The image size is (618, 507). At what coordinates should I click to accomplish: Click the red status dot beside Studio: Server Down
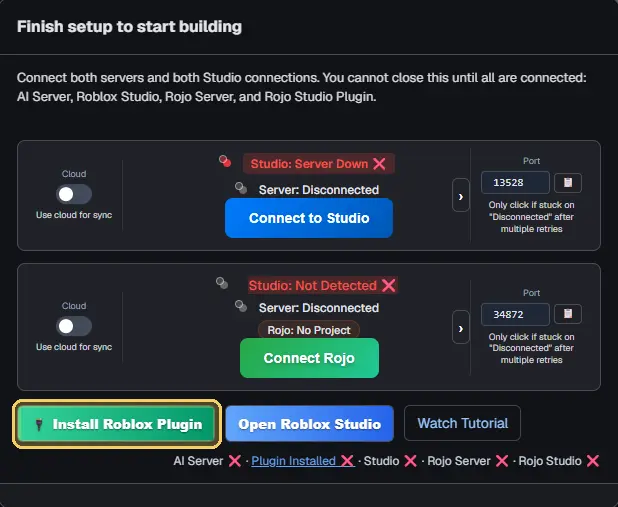(225, 161)
